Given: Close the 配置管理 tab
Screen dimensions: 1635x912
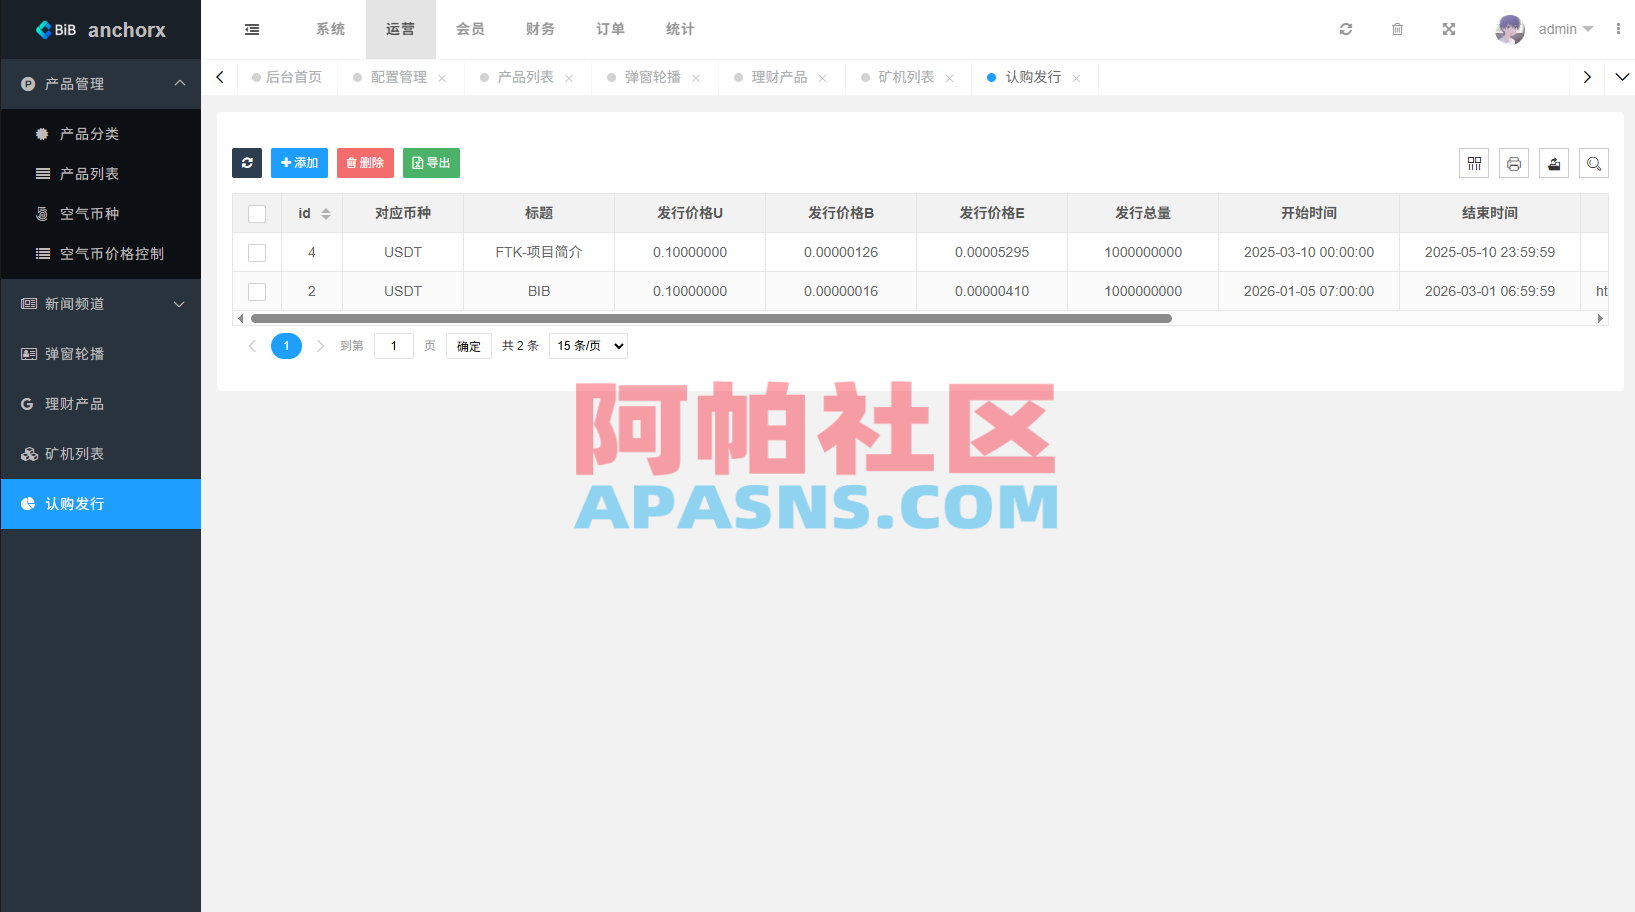Looking at the screenshot, I should [442, 78].
